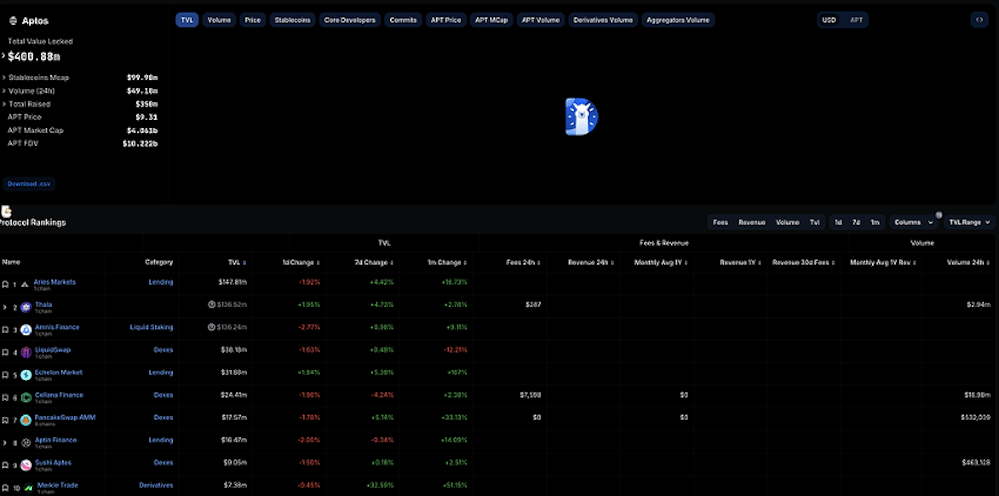
Task: Select the 1d time period filter
Action: tap(838, 222)
